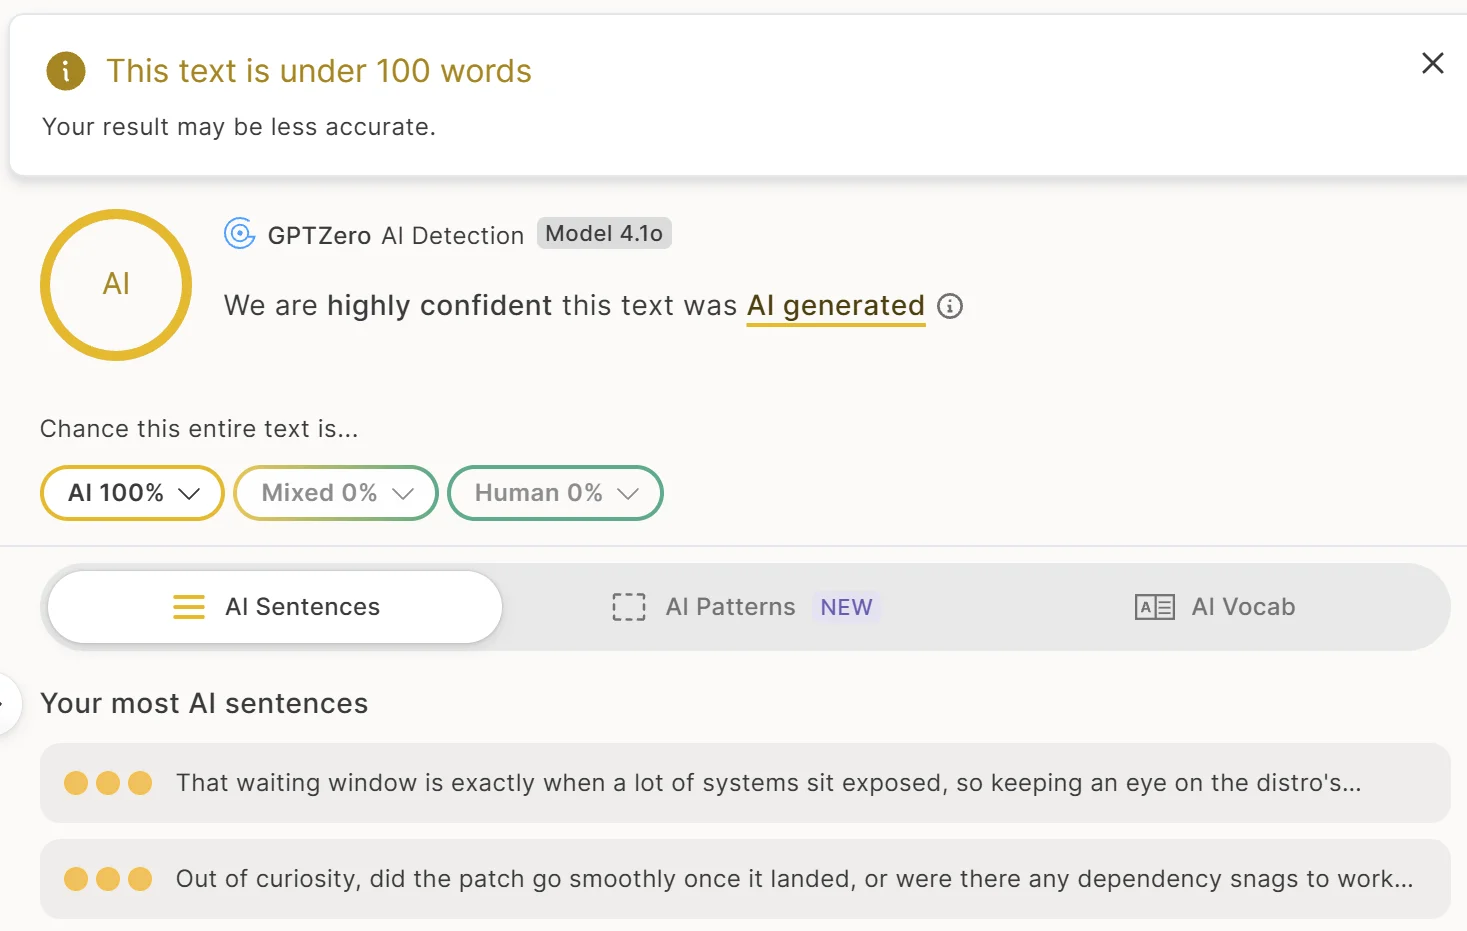The image size is (1467, 931).
Task: Expand the Human 0% dropdown
Action: click(555, 493)
